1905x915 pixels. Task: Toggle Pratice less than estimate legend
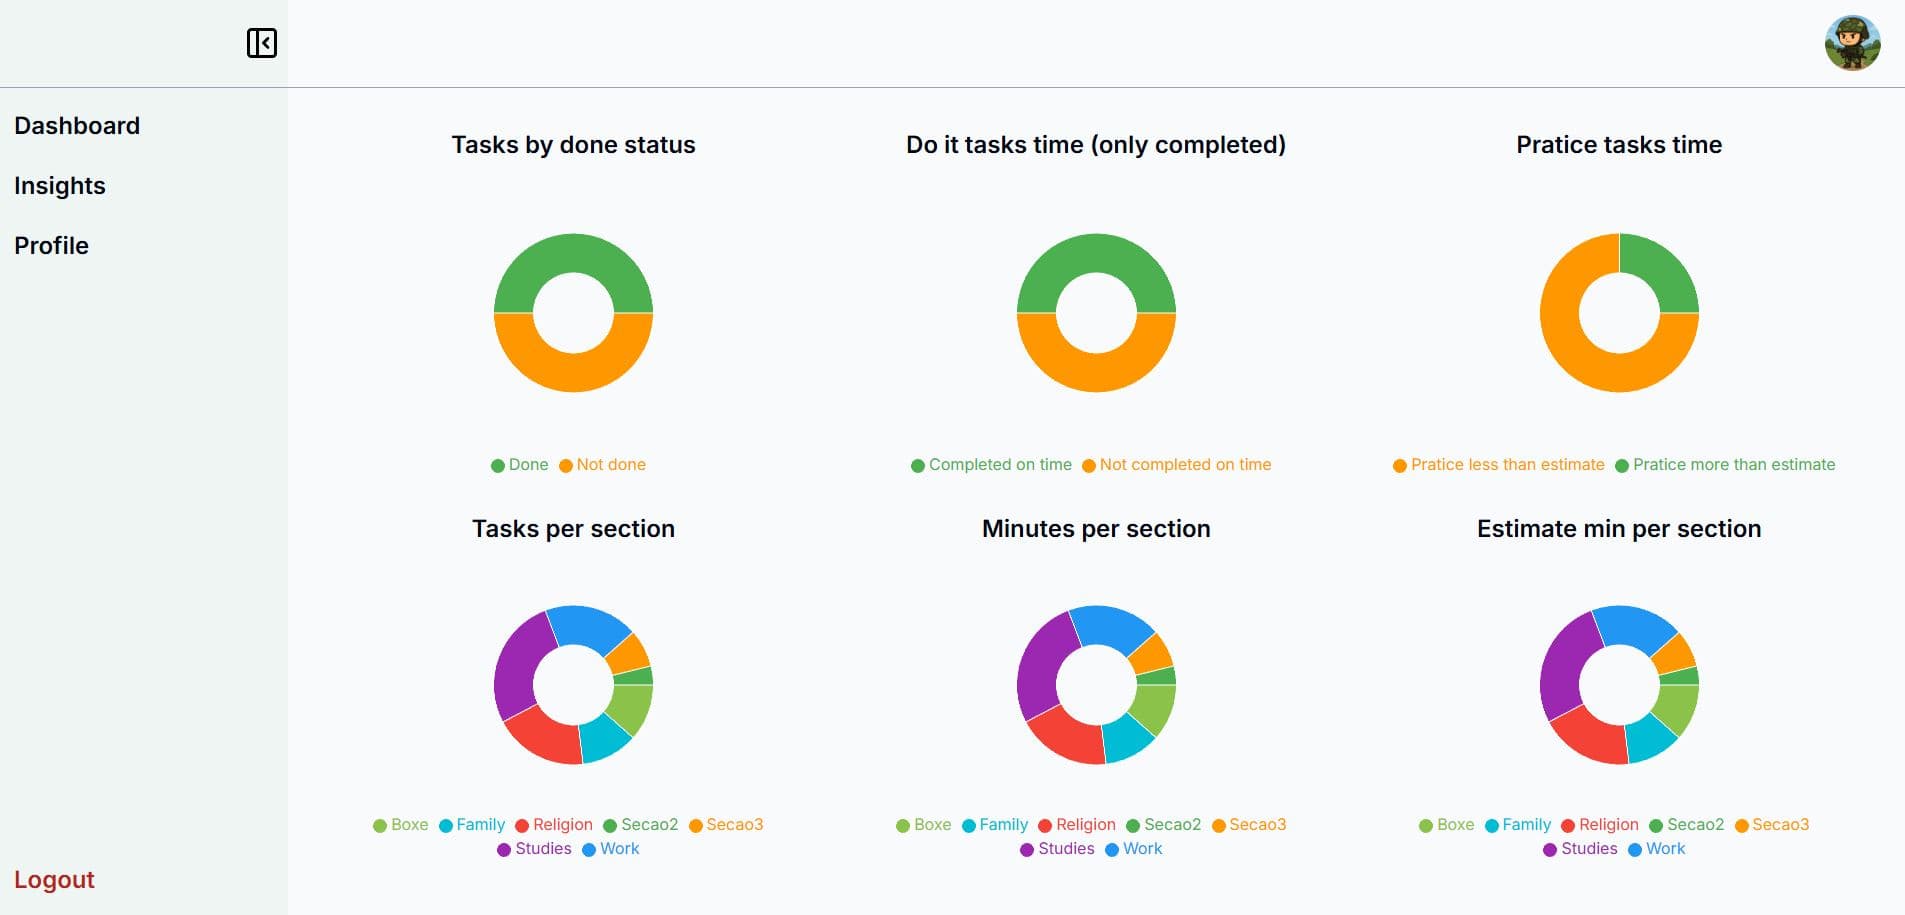tap(1499, 465)
